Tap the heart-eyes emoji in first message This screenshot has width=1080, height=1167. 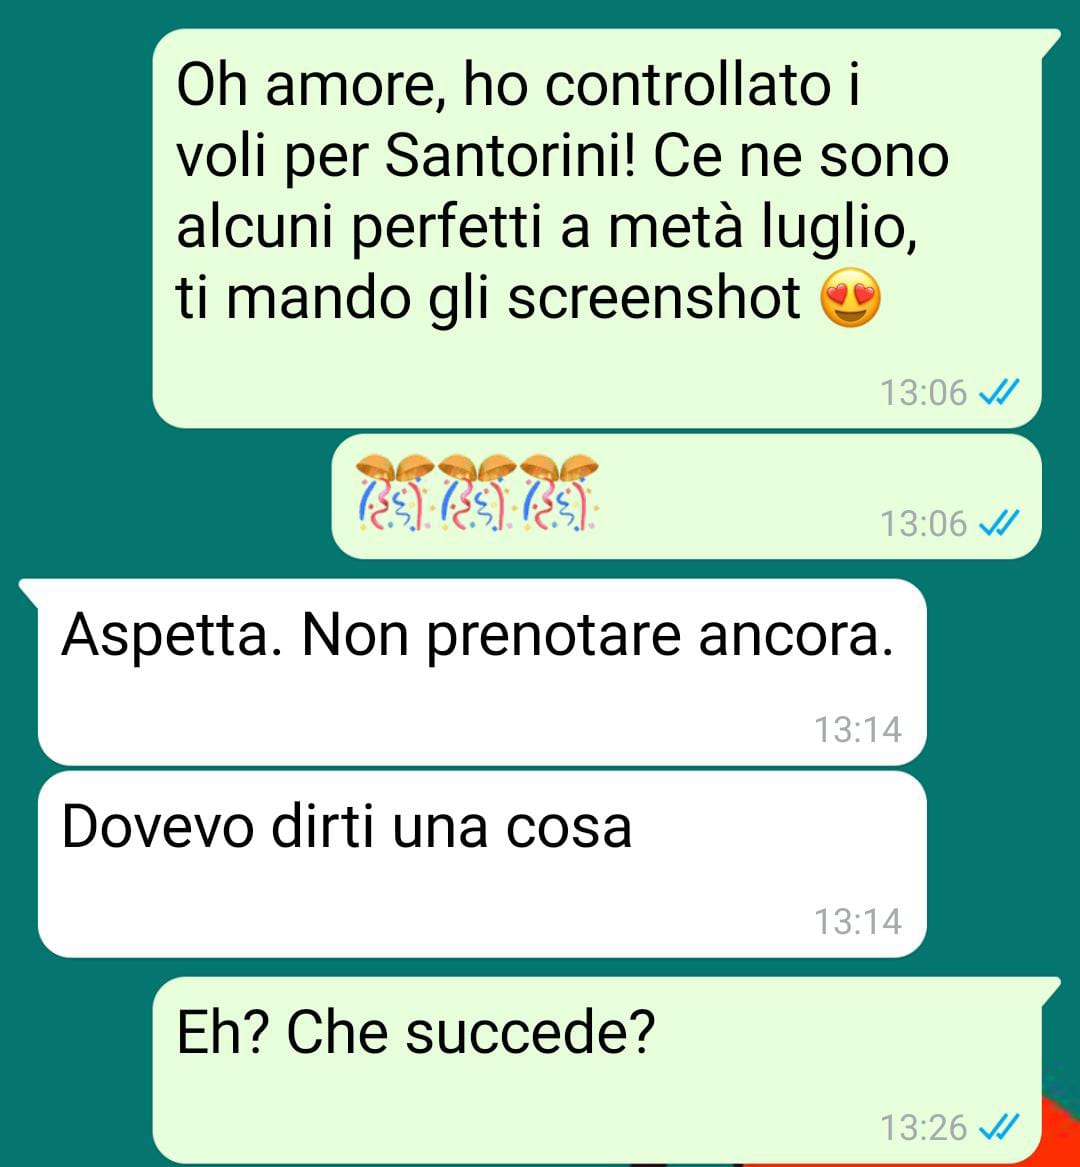point(850,297)
